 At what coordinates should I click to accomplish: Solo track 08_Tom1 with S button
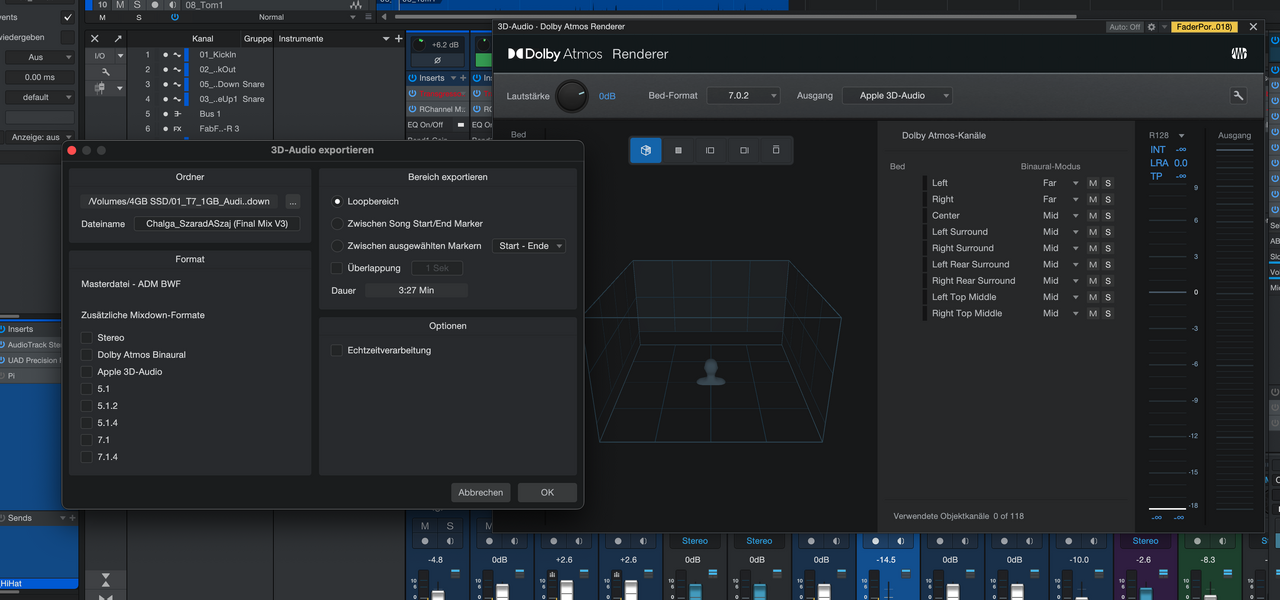tap(136, 5)
